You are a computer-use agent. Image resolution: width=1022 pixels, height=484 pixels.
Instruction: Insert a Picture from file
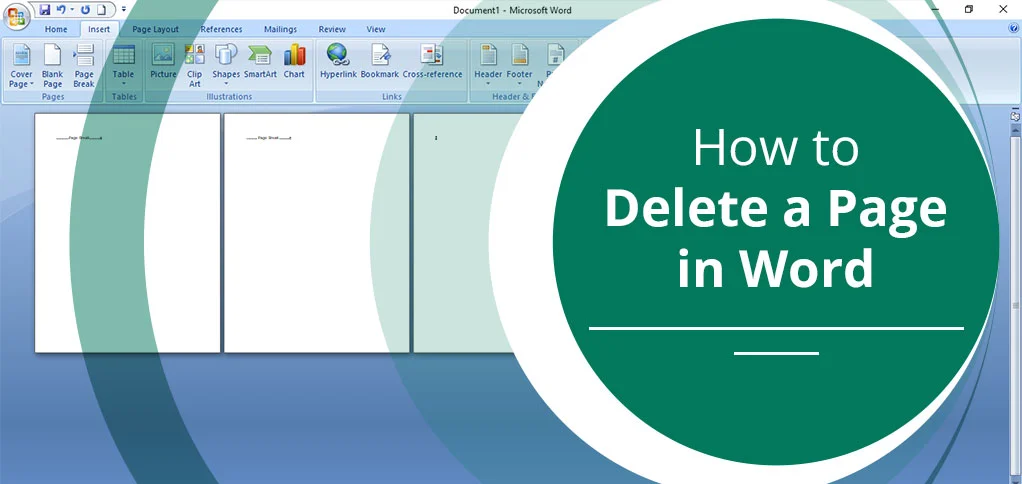pyautogui.click(x=163, y=62)
